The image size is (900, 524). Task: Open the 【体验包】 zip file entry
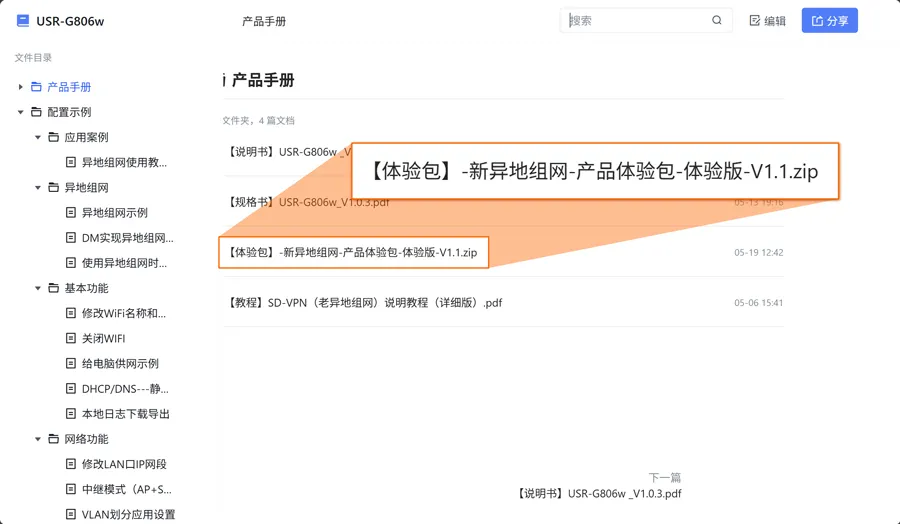(x=353, y=253)
